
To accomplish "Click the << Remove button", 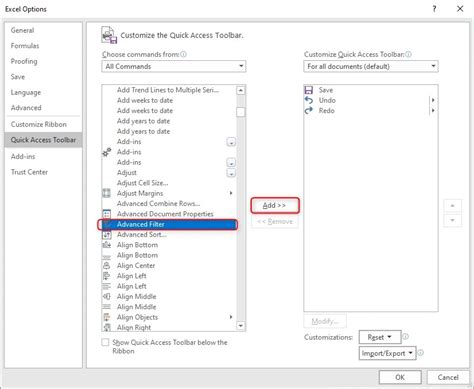I will click(x=275, y=221).
